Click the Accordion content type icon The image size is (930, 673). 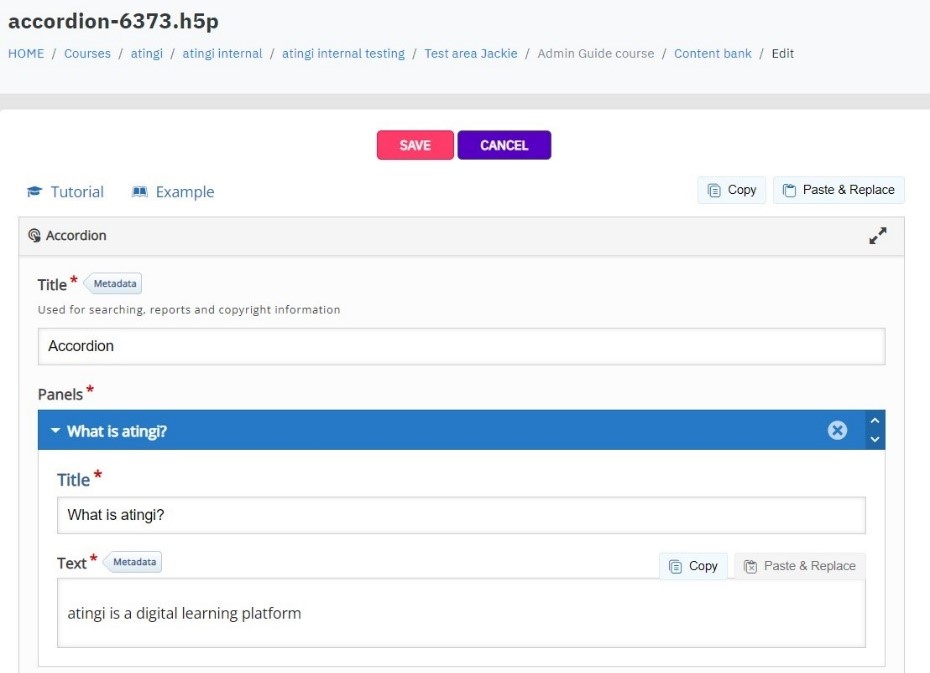34,235
